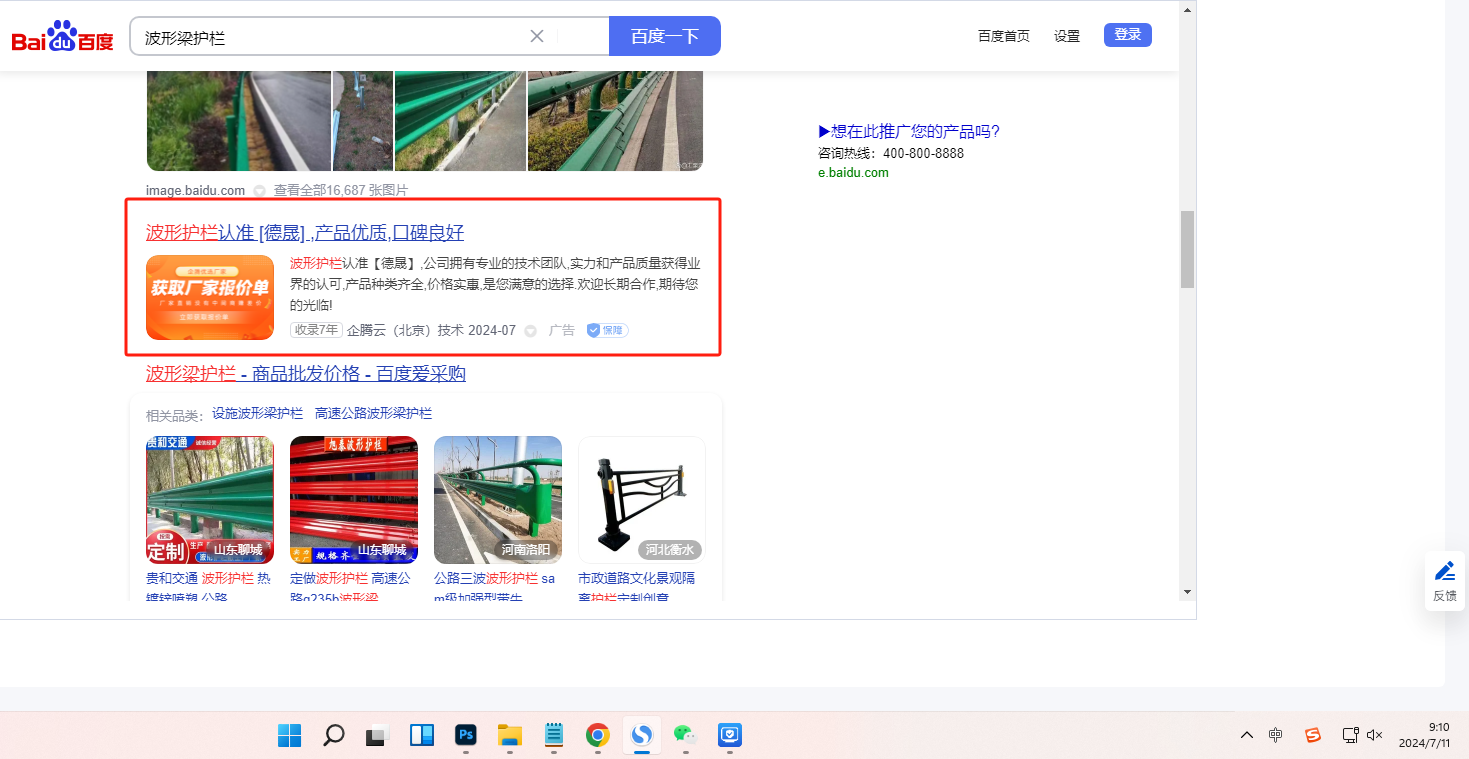Image resolution: width=1469 pixels, height=759 pixels.
Task: Open the first guardrail roadside image thumbnail
Action: (x=239, y=121)
